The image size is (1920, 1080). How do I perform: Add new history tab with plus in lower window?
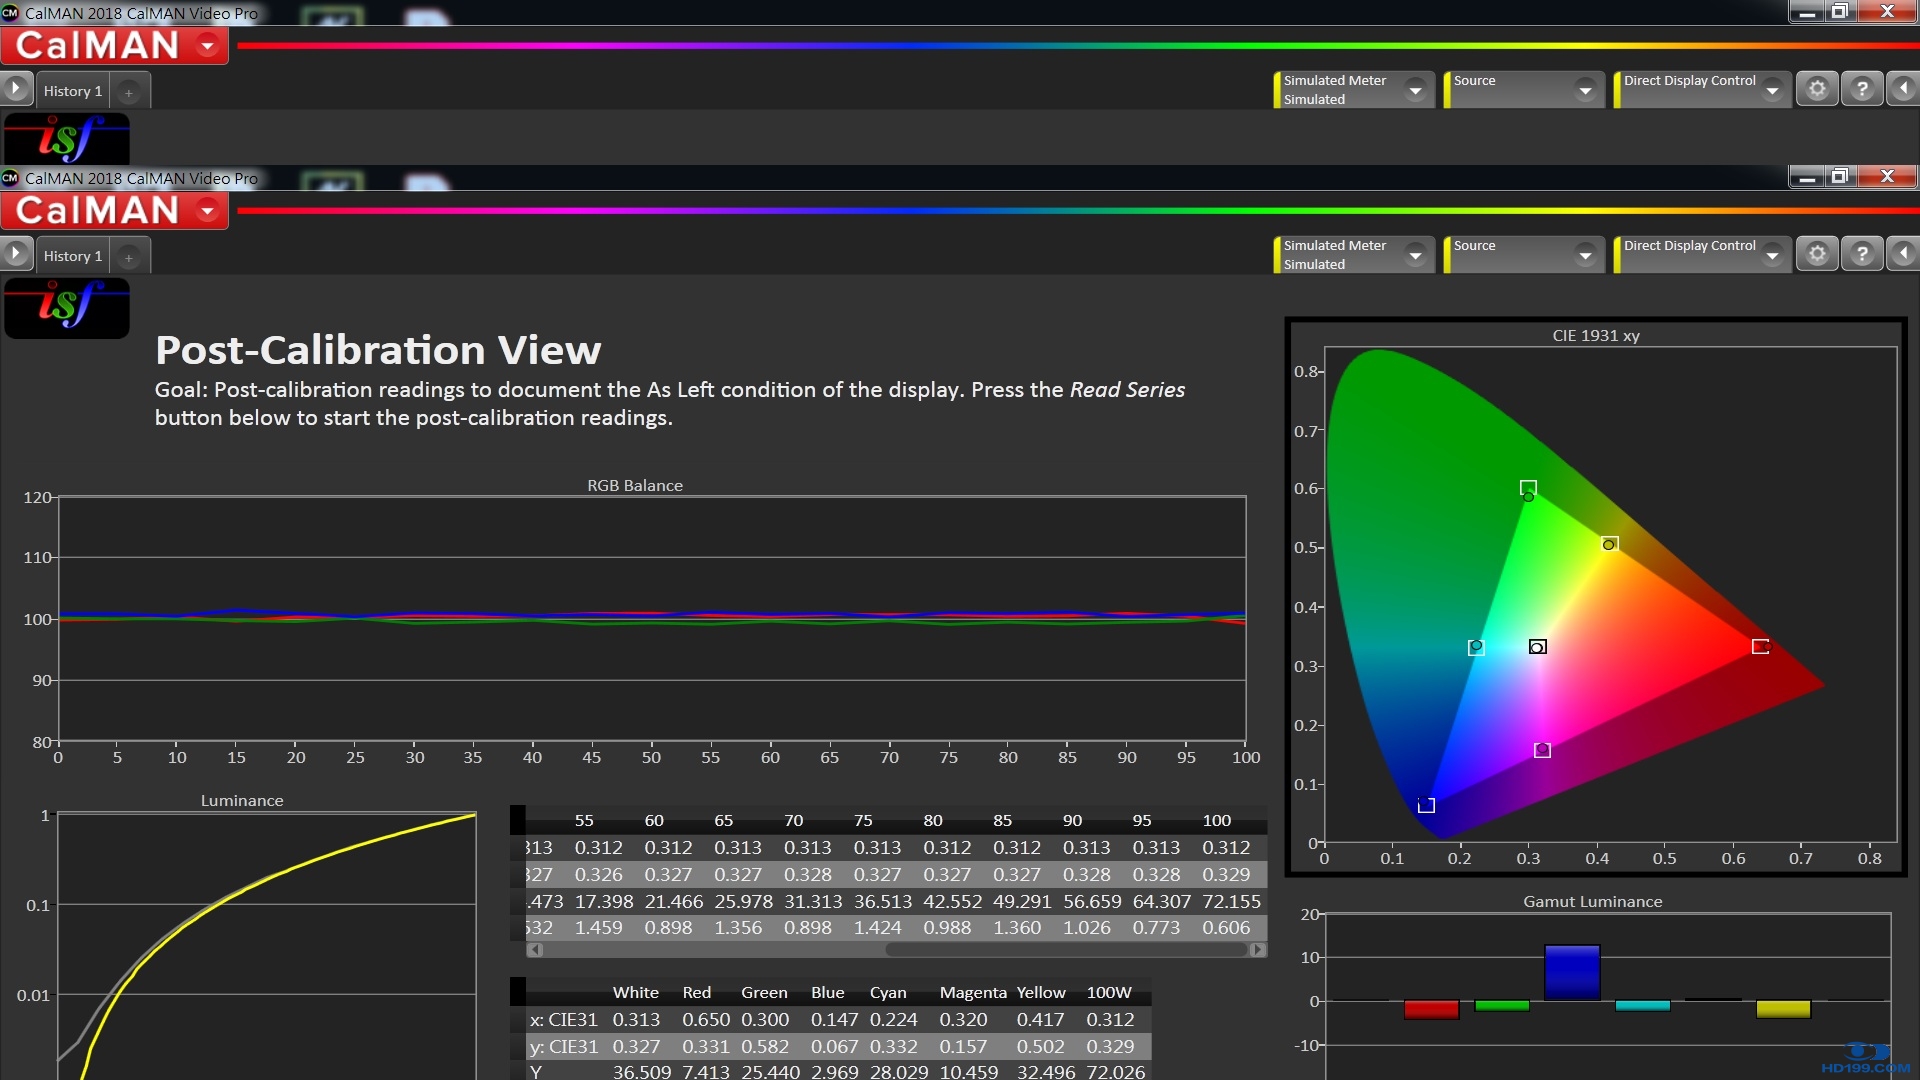pos(128,257)
